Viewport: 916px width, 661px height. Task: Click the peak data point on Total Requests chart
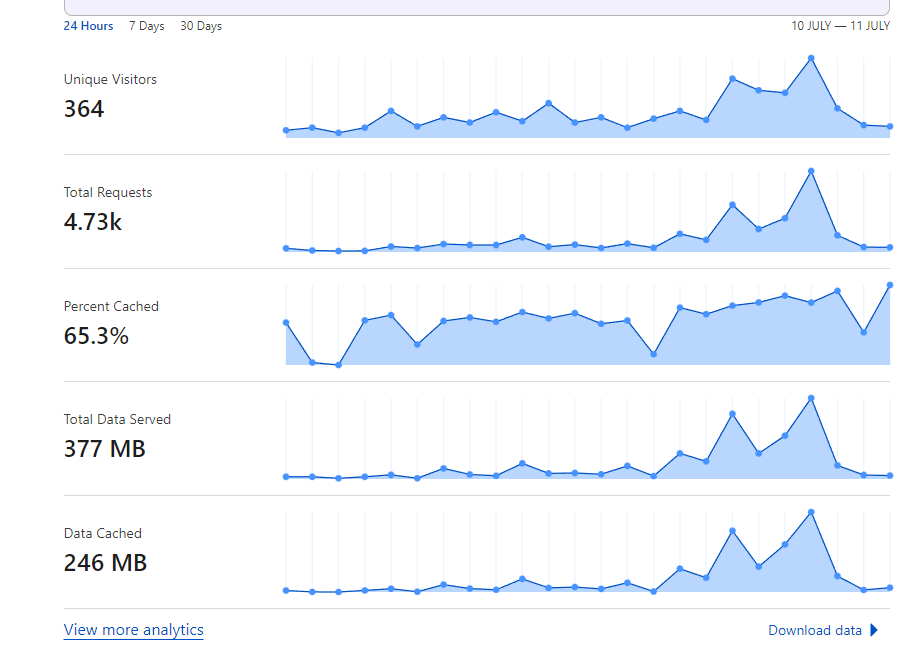[811, 171]
